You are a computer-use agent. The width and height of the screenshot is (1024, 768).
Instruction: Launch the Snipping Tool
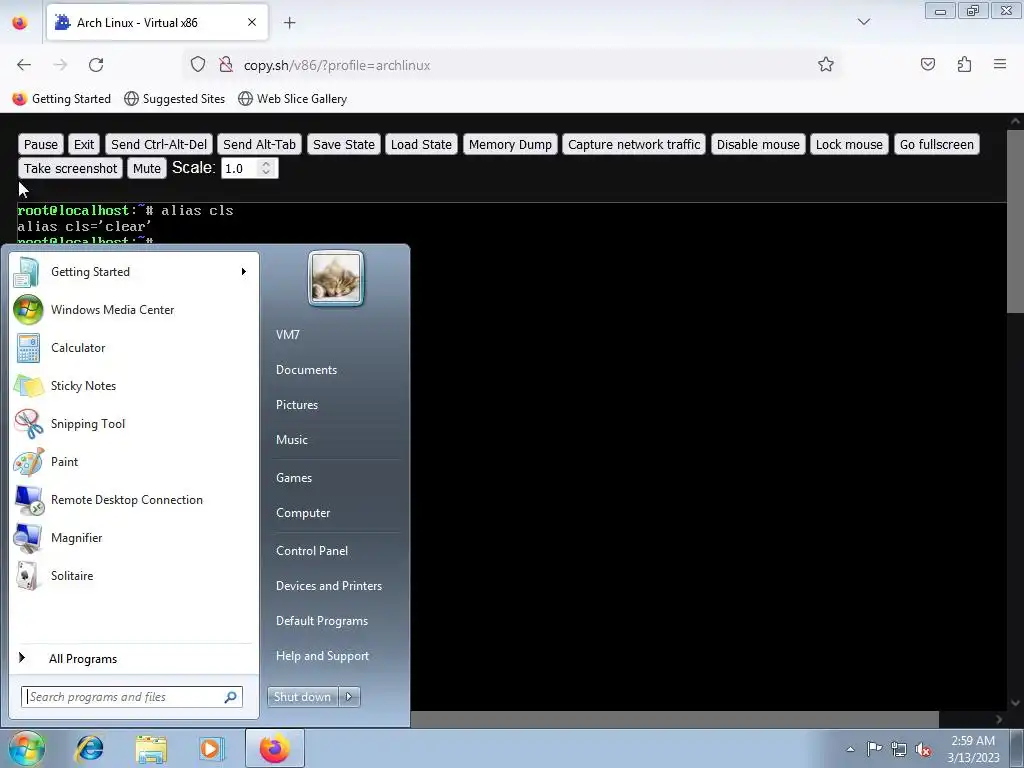pos(134,423)
